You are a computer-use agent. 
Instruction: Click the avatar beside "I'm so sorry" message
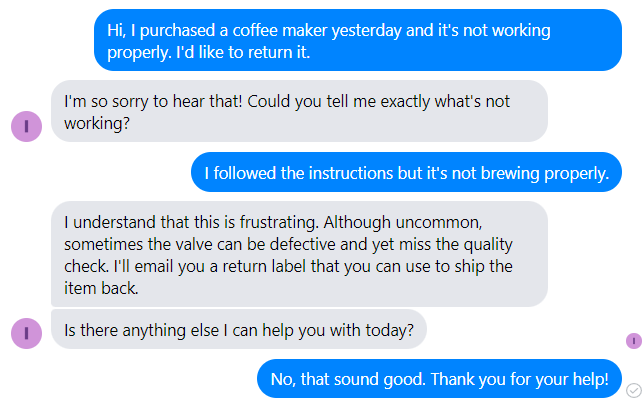pos(26,126)
